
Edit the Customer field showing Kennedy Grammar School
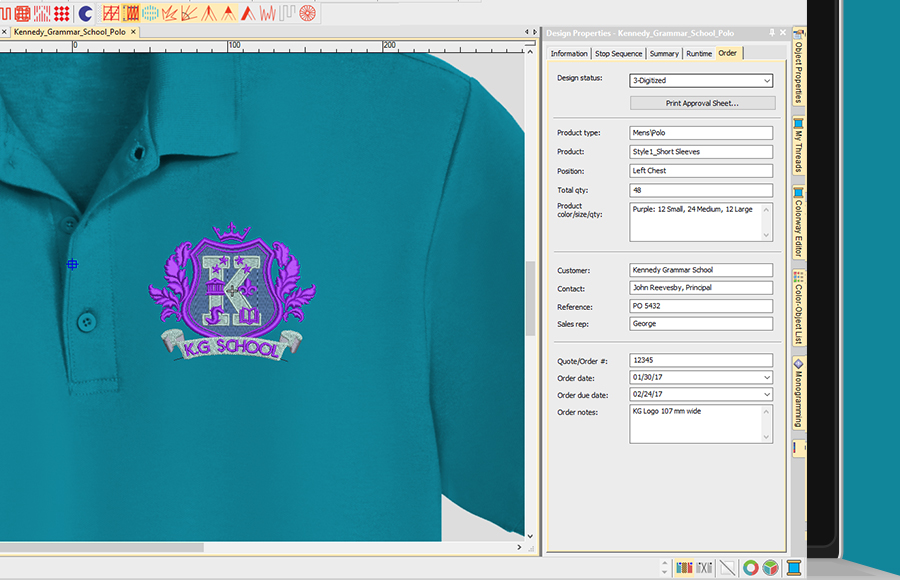[698, 269]
